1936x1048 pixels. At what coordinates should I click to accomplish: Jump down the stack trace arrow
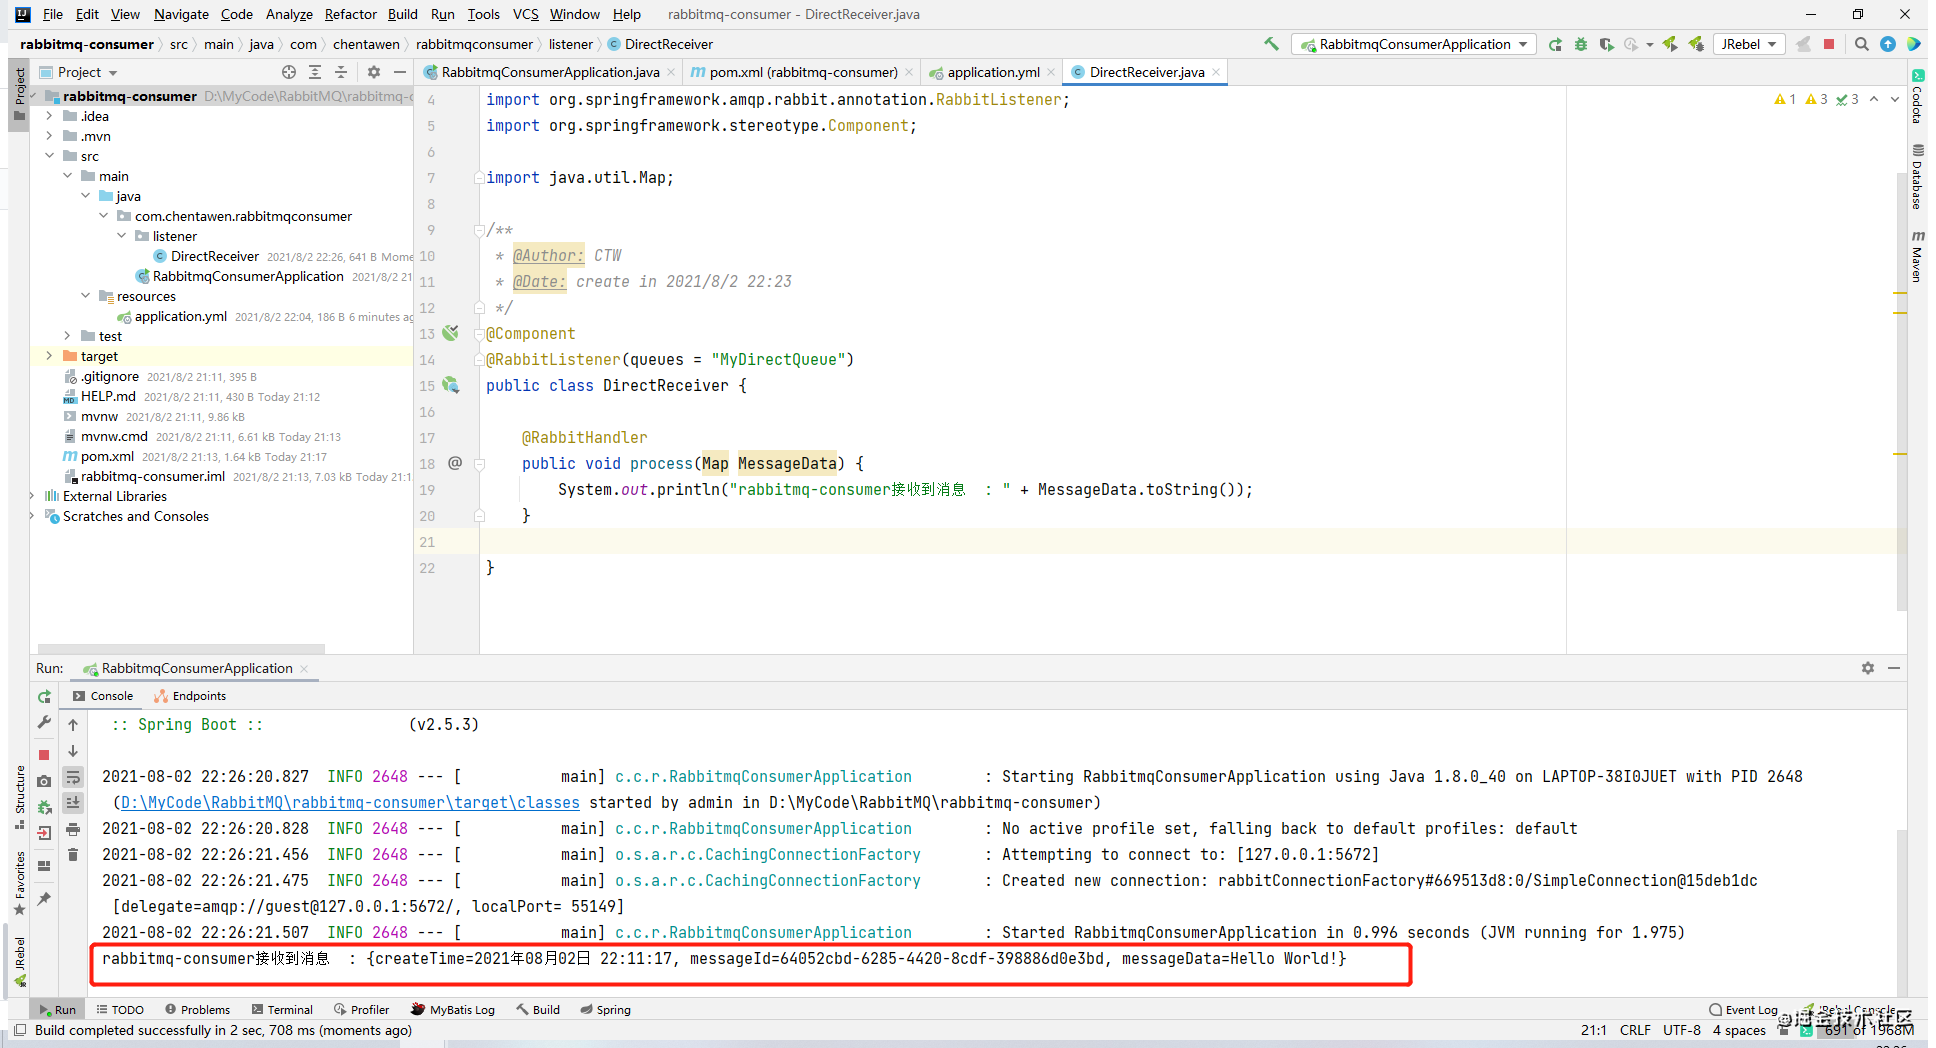point(73,751)
